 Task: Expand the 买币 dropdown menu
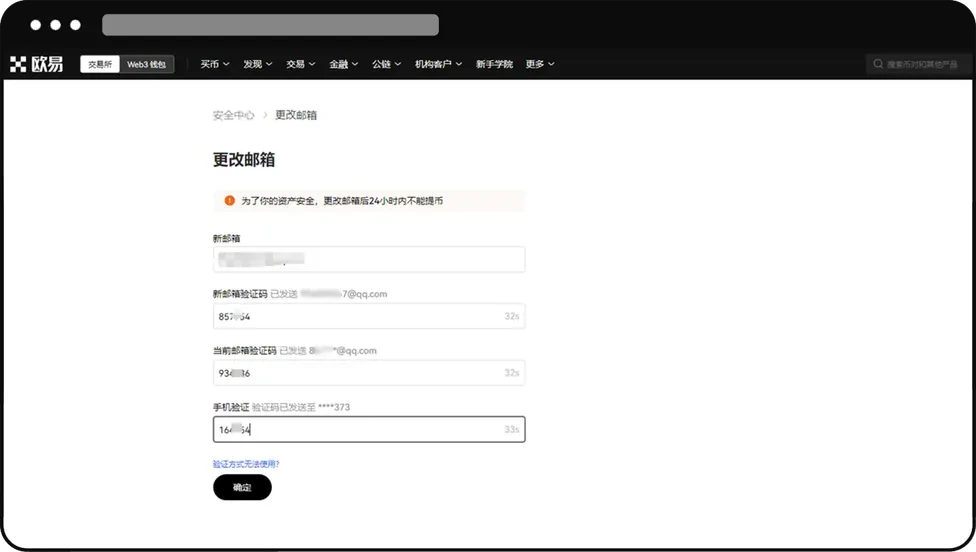tap(214, 64)
